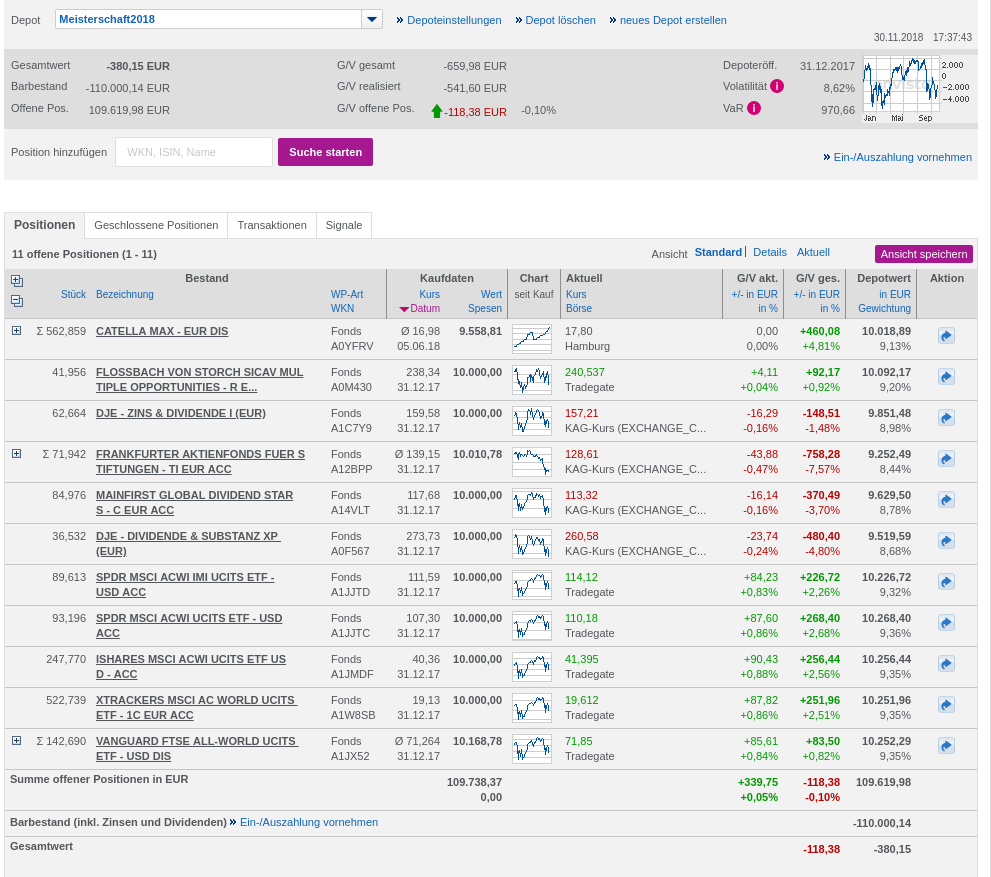Click action icon for VANGUARD FTSE ALL-WORLD row
This screenshot has height=877, width=991.
(946, 746)
